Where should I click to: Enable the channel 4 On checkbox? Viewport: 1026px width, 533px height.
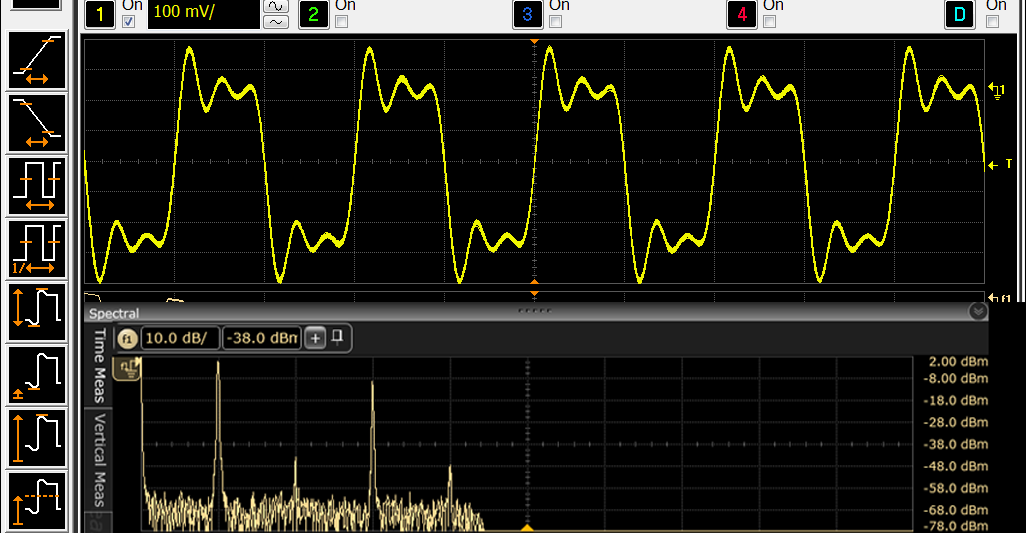pos(770,22)
